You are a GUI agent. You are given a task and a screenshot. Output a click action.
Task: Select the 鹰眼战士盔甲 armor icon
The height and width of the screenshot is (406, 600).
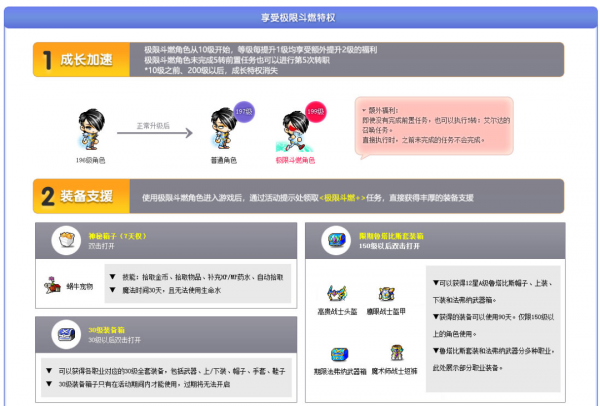point(386,293)
